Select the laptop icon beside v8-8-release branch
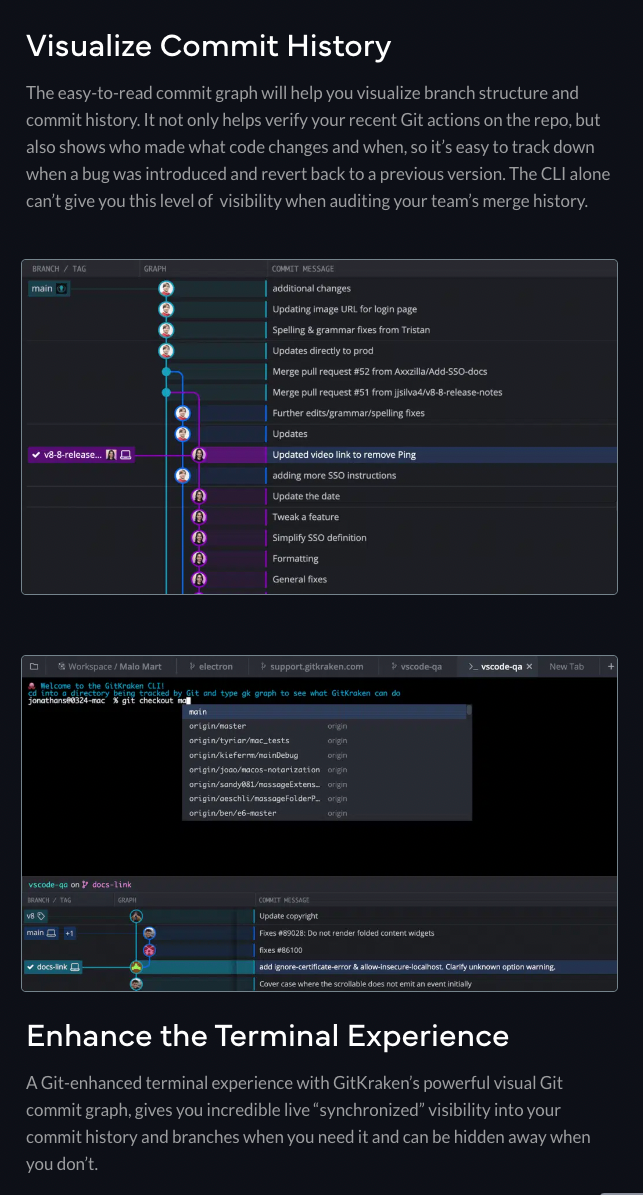The width and height of the screenshot is (643, 1195). 126,455
